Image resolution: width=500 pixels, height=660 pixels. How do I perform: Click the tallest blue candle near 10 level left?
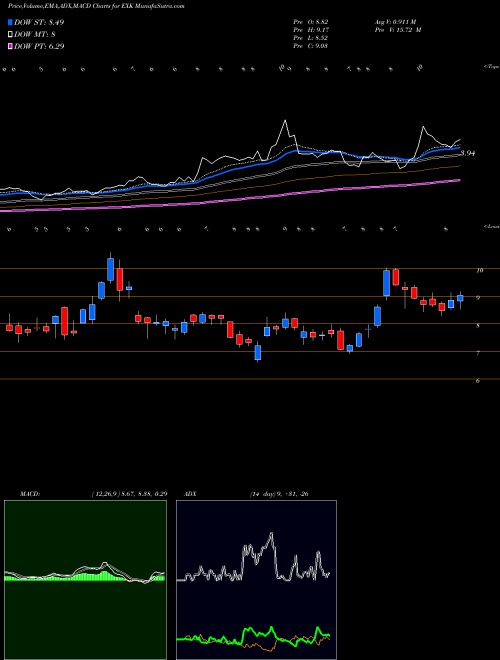tap(111, 269)
